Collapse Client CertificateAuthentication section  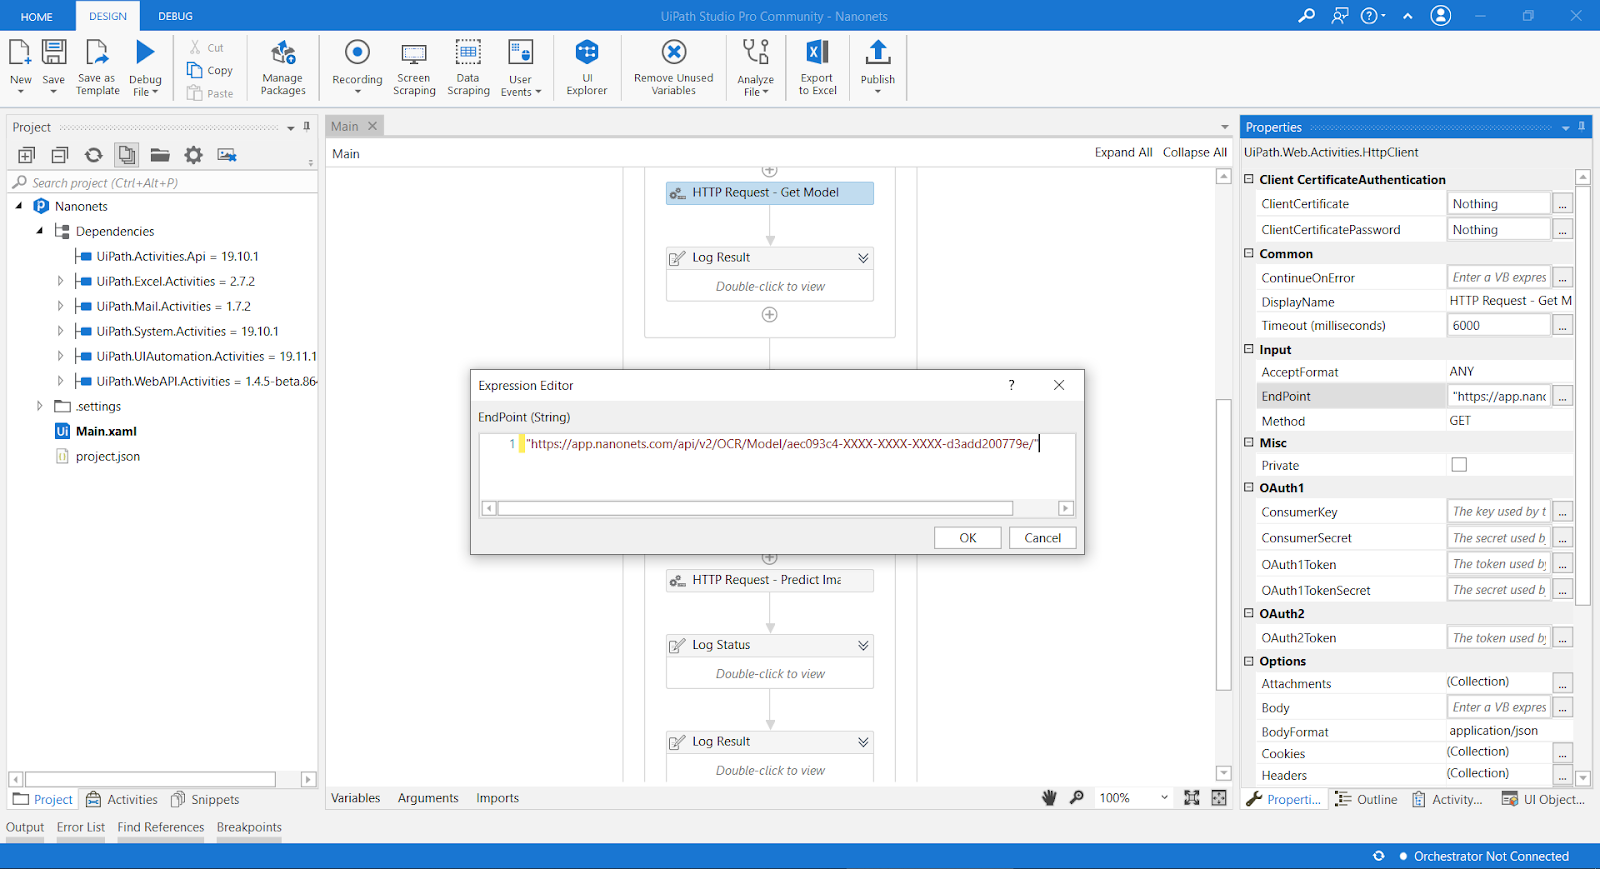click(1249, 179)
